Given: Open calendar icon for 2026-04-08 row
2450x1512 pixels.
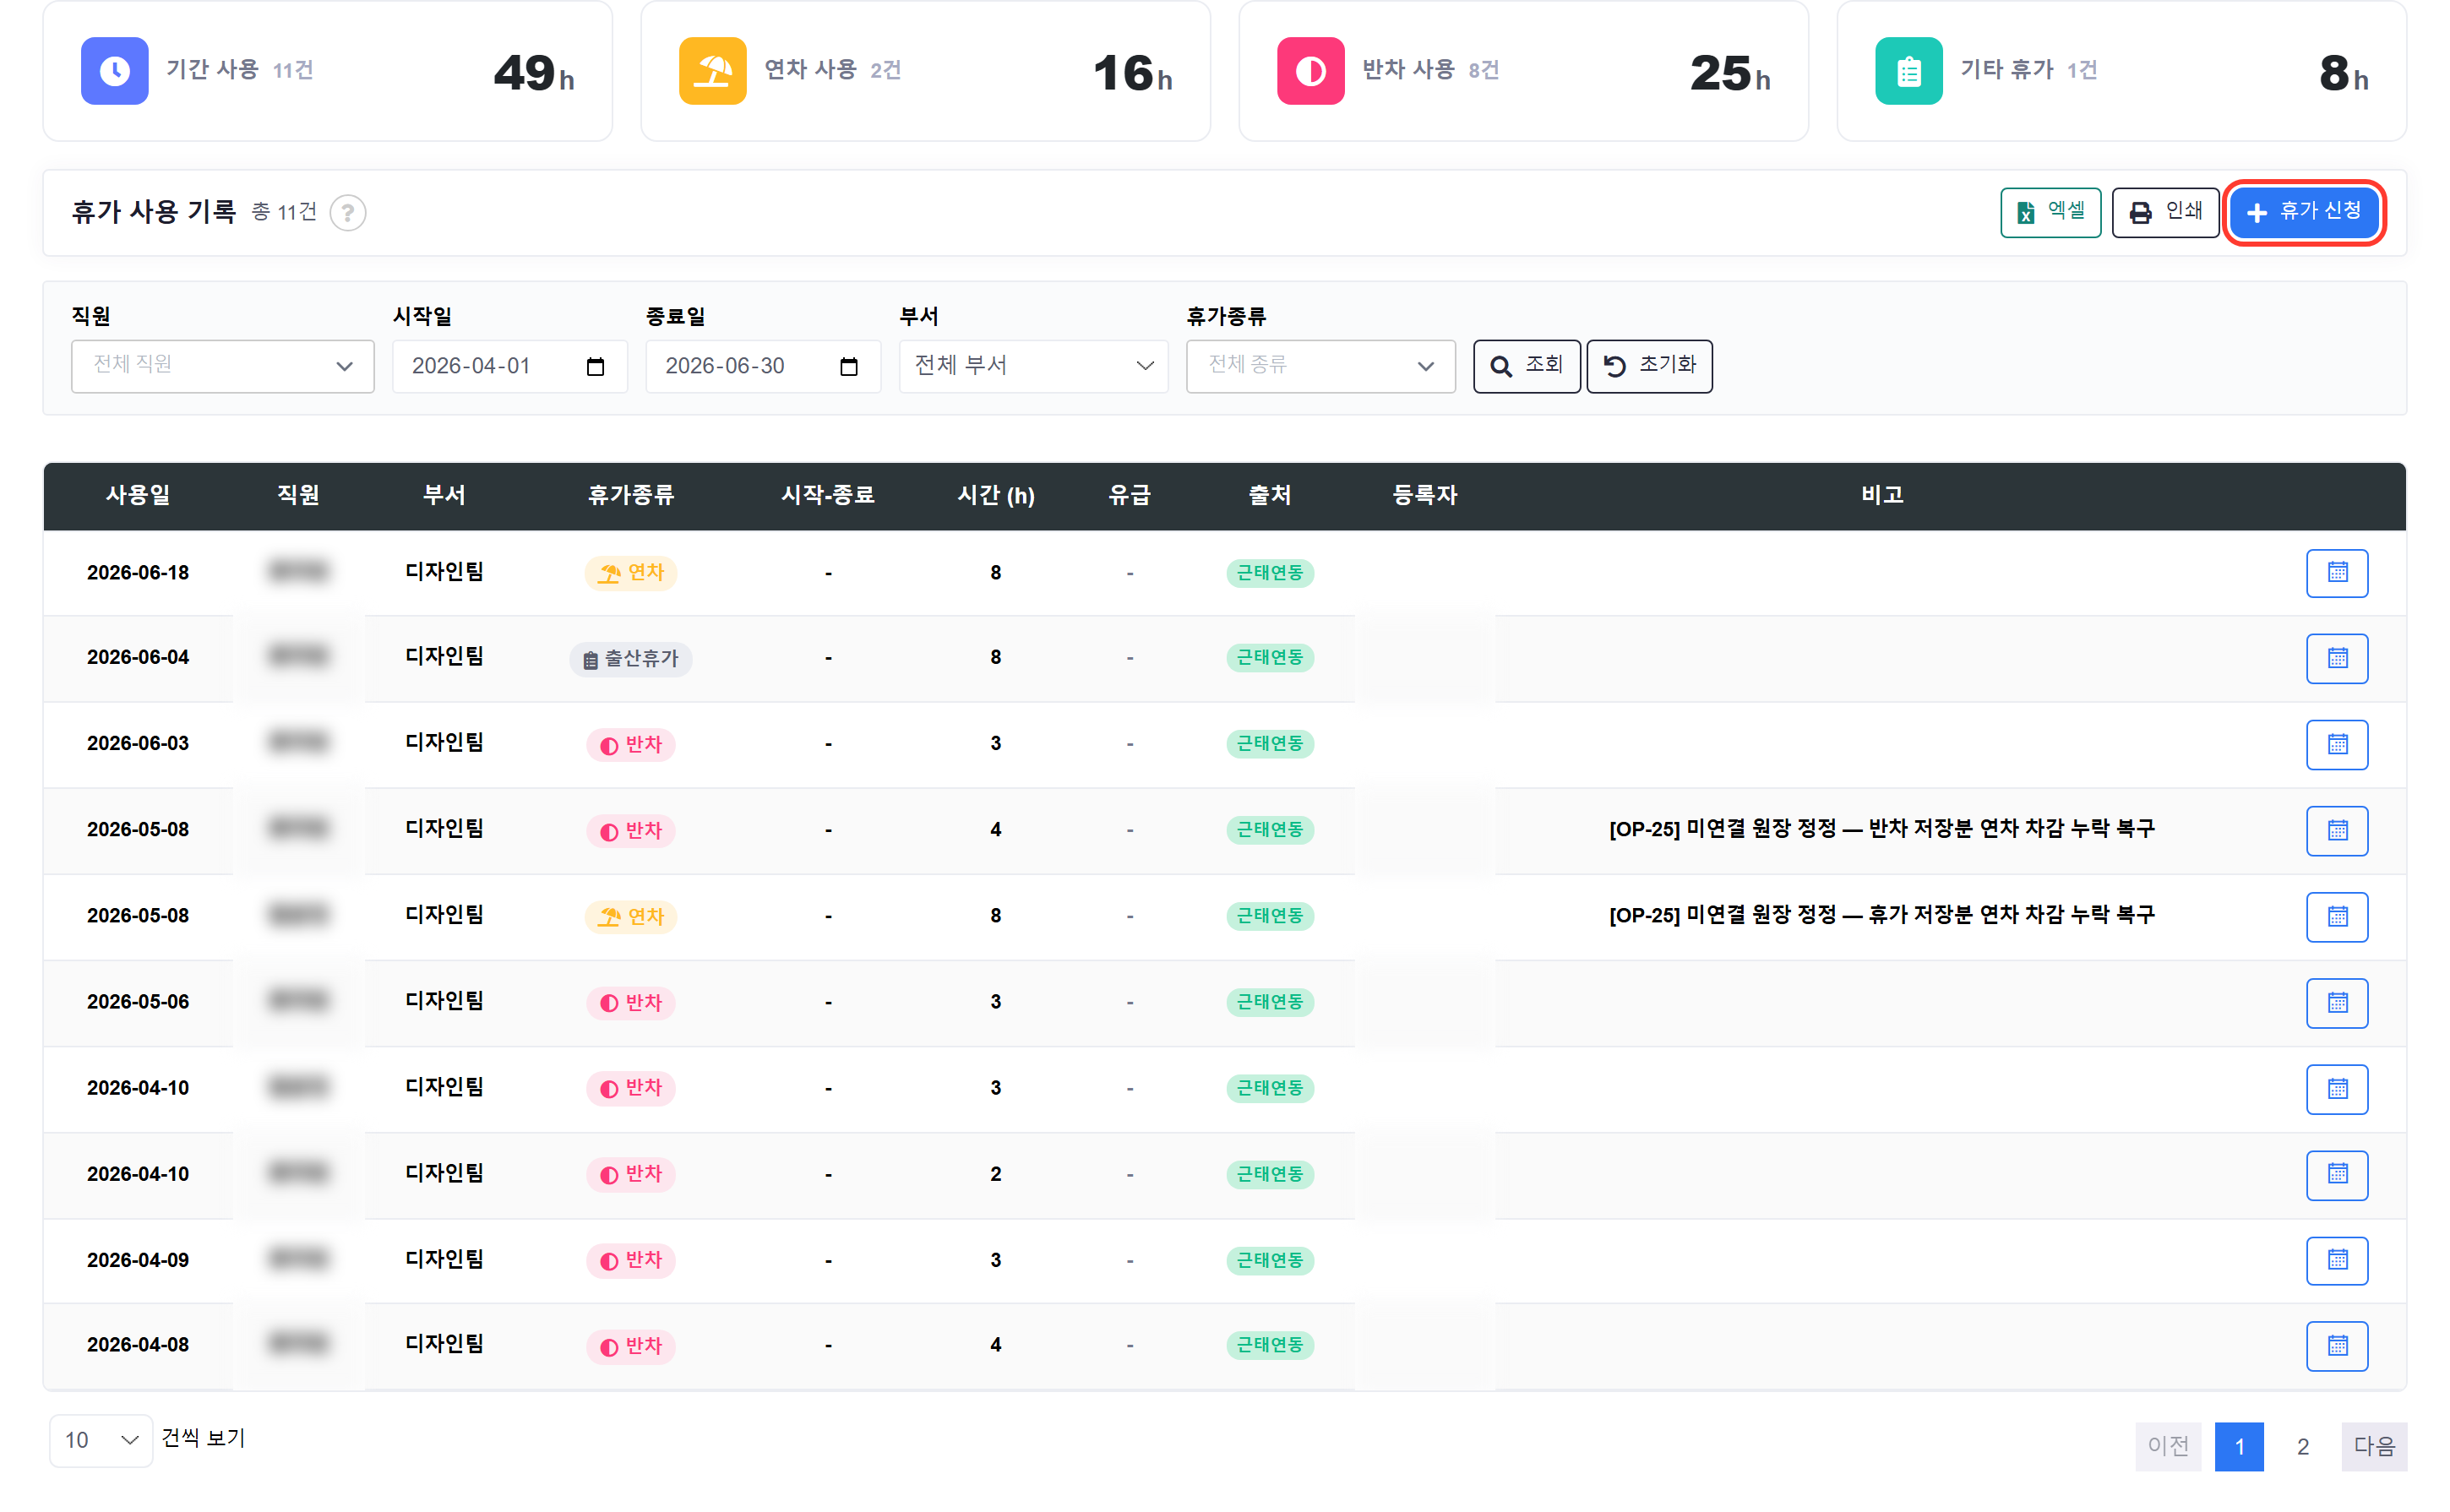Looking at the screenshot, I should tap(2336, 1345).
